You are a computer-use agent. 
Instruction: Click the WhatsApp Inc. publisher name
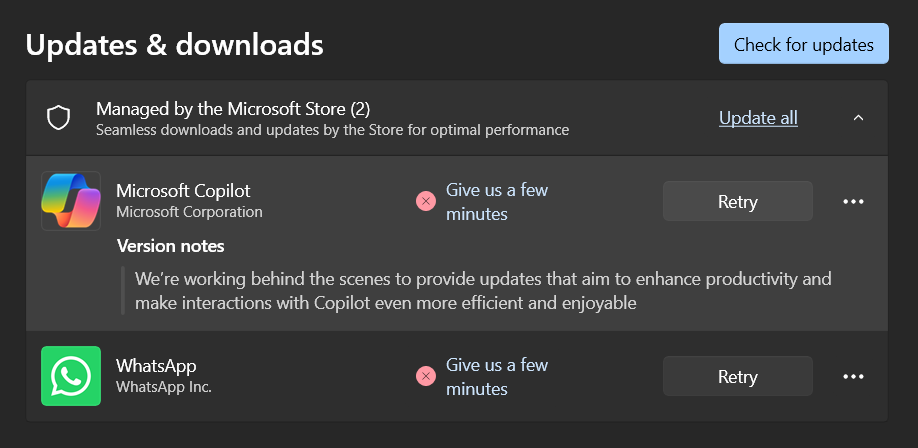tap(164, 387)
